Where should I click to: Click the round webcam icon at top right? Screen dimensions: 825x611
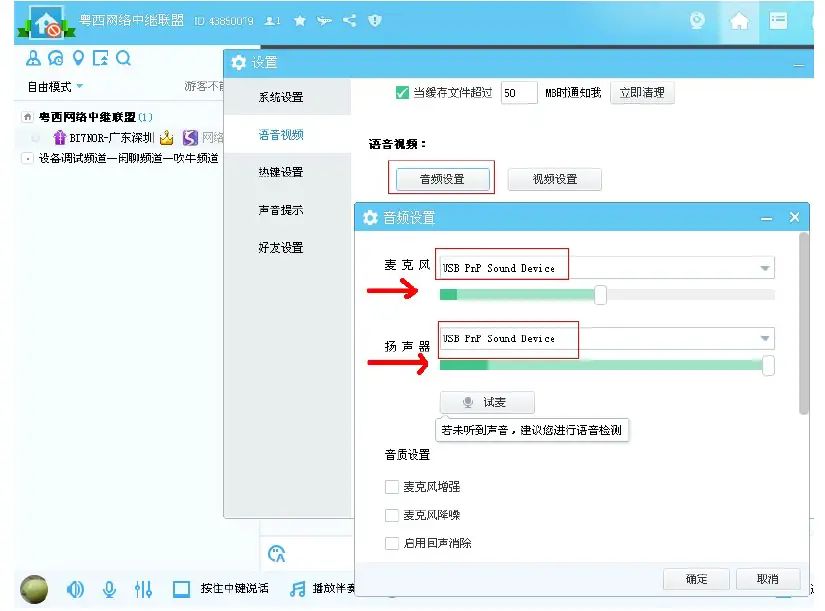(697, 21)
